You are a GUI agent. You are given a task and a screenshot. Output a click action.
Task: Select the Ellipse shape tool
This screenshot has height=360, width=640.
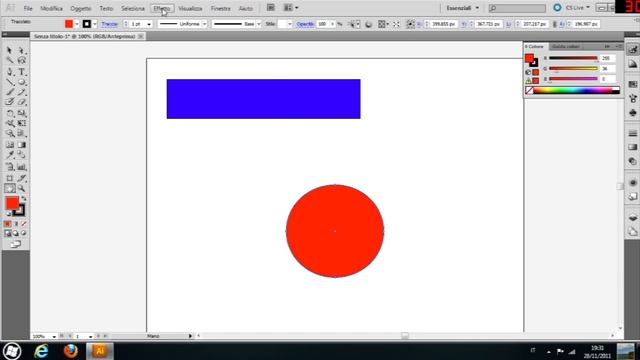coord(22,82)
